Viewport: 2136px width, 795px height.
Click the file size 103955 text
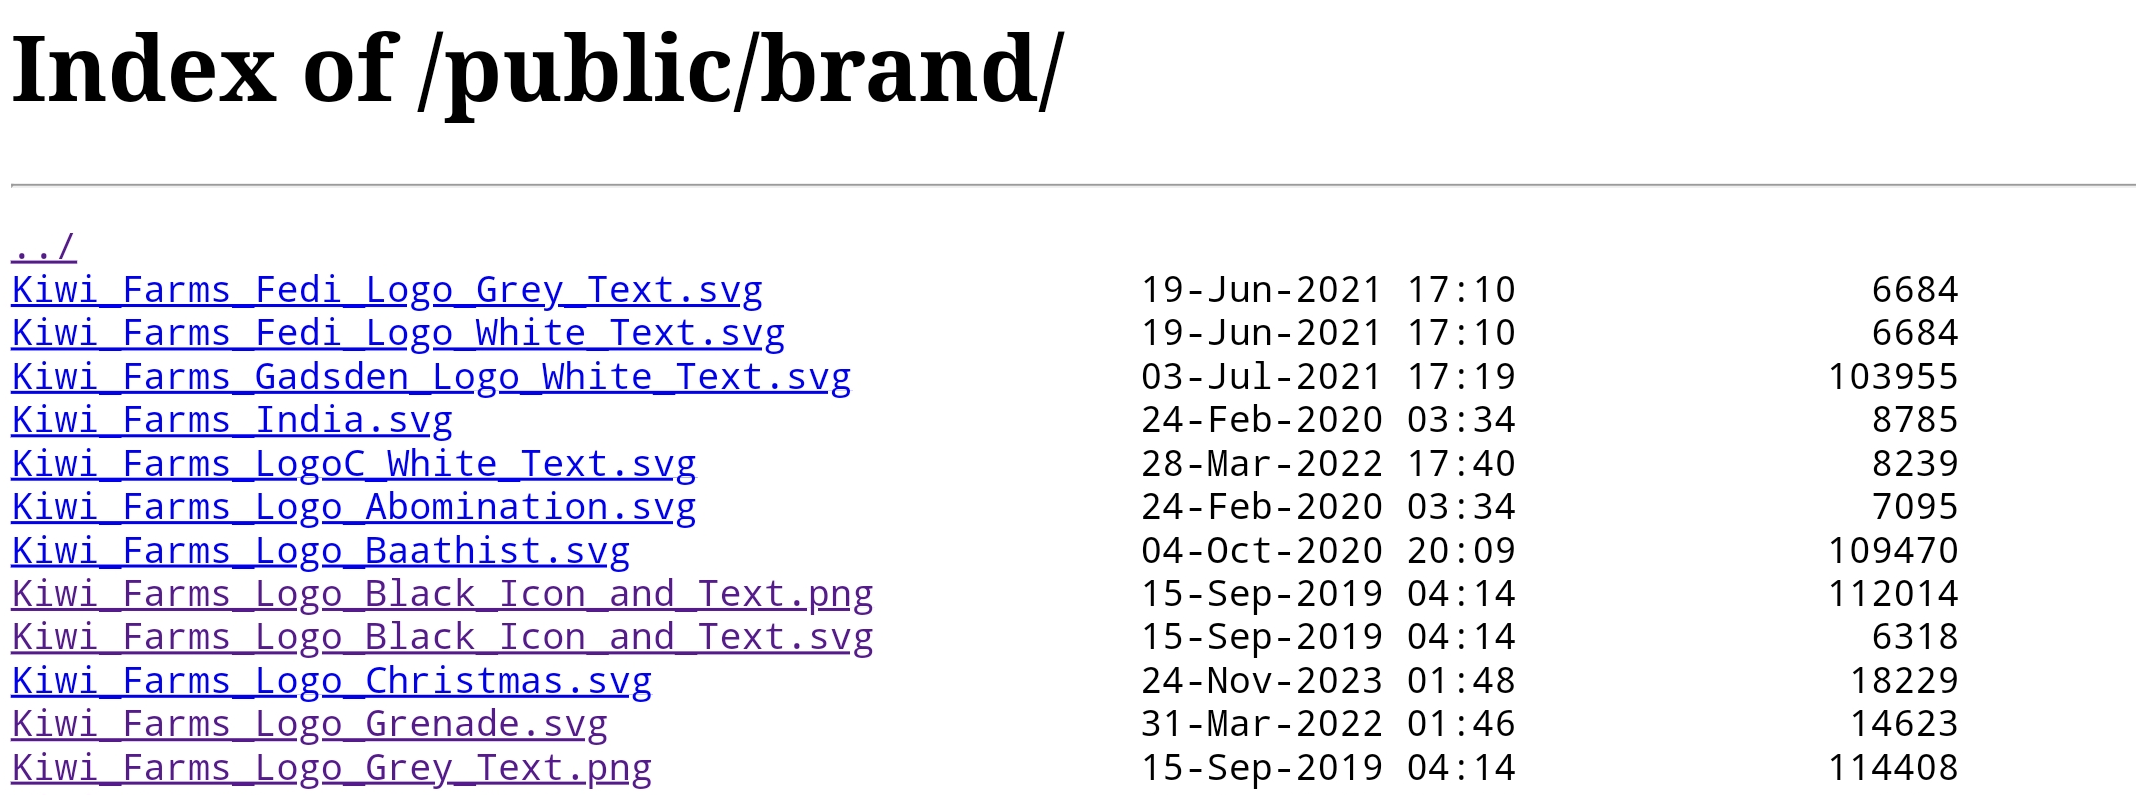[1893, 377]
